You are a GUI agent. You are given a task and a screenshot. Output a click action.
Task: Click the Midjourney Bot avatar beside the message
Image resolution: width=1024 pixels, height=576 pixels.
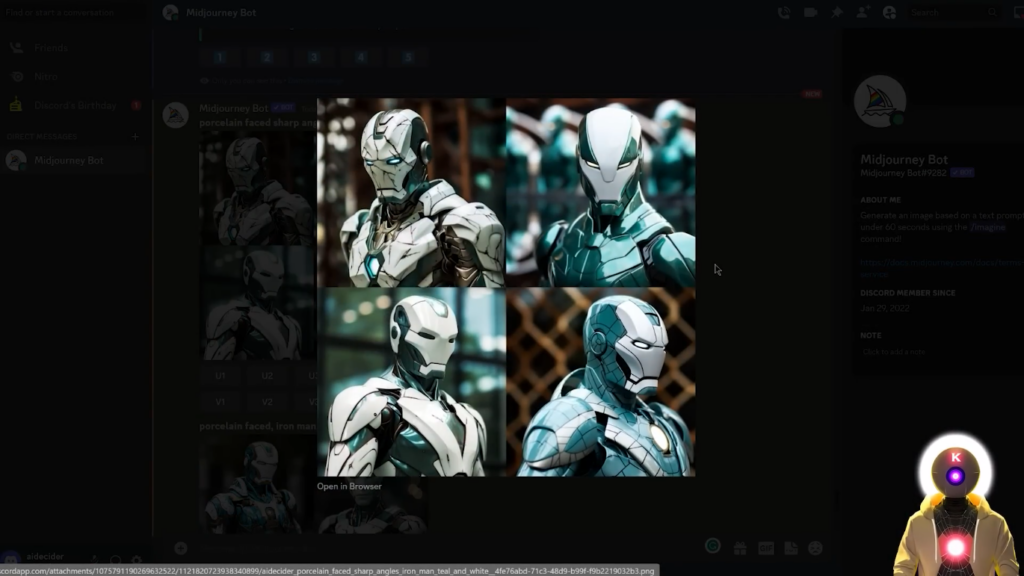(x=175, y=115)
